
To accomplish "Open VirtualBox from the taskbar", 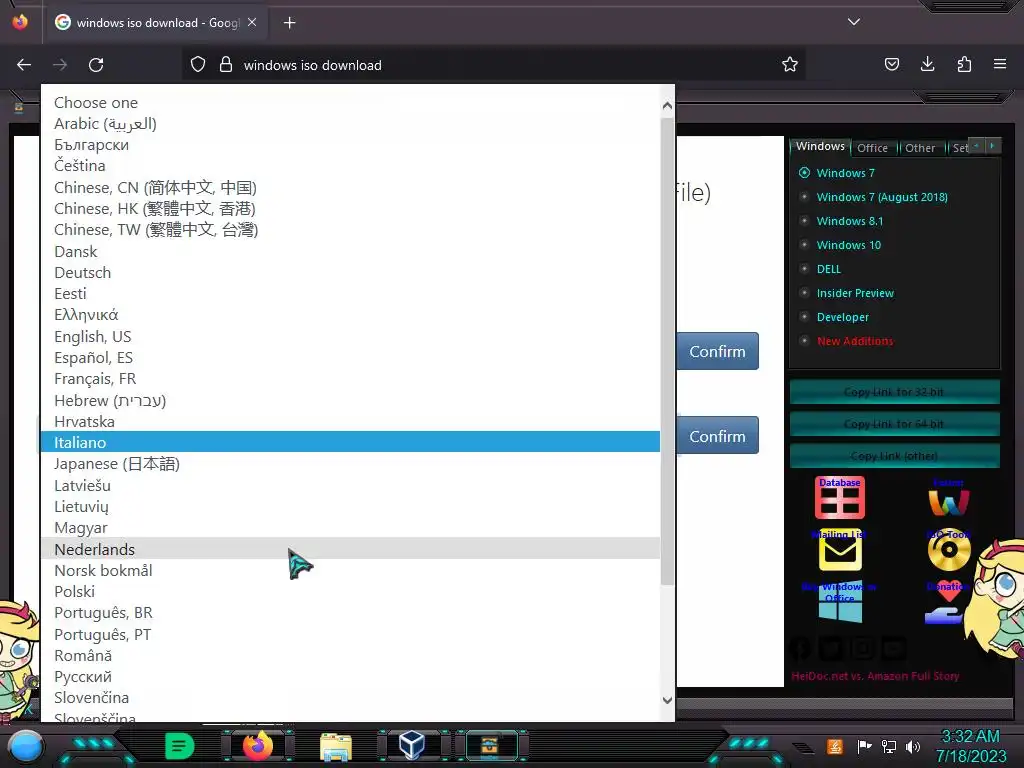I will 412,745.
